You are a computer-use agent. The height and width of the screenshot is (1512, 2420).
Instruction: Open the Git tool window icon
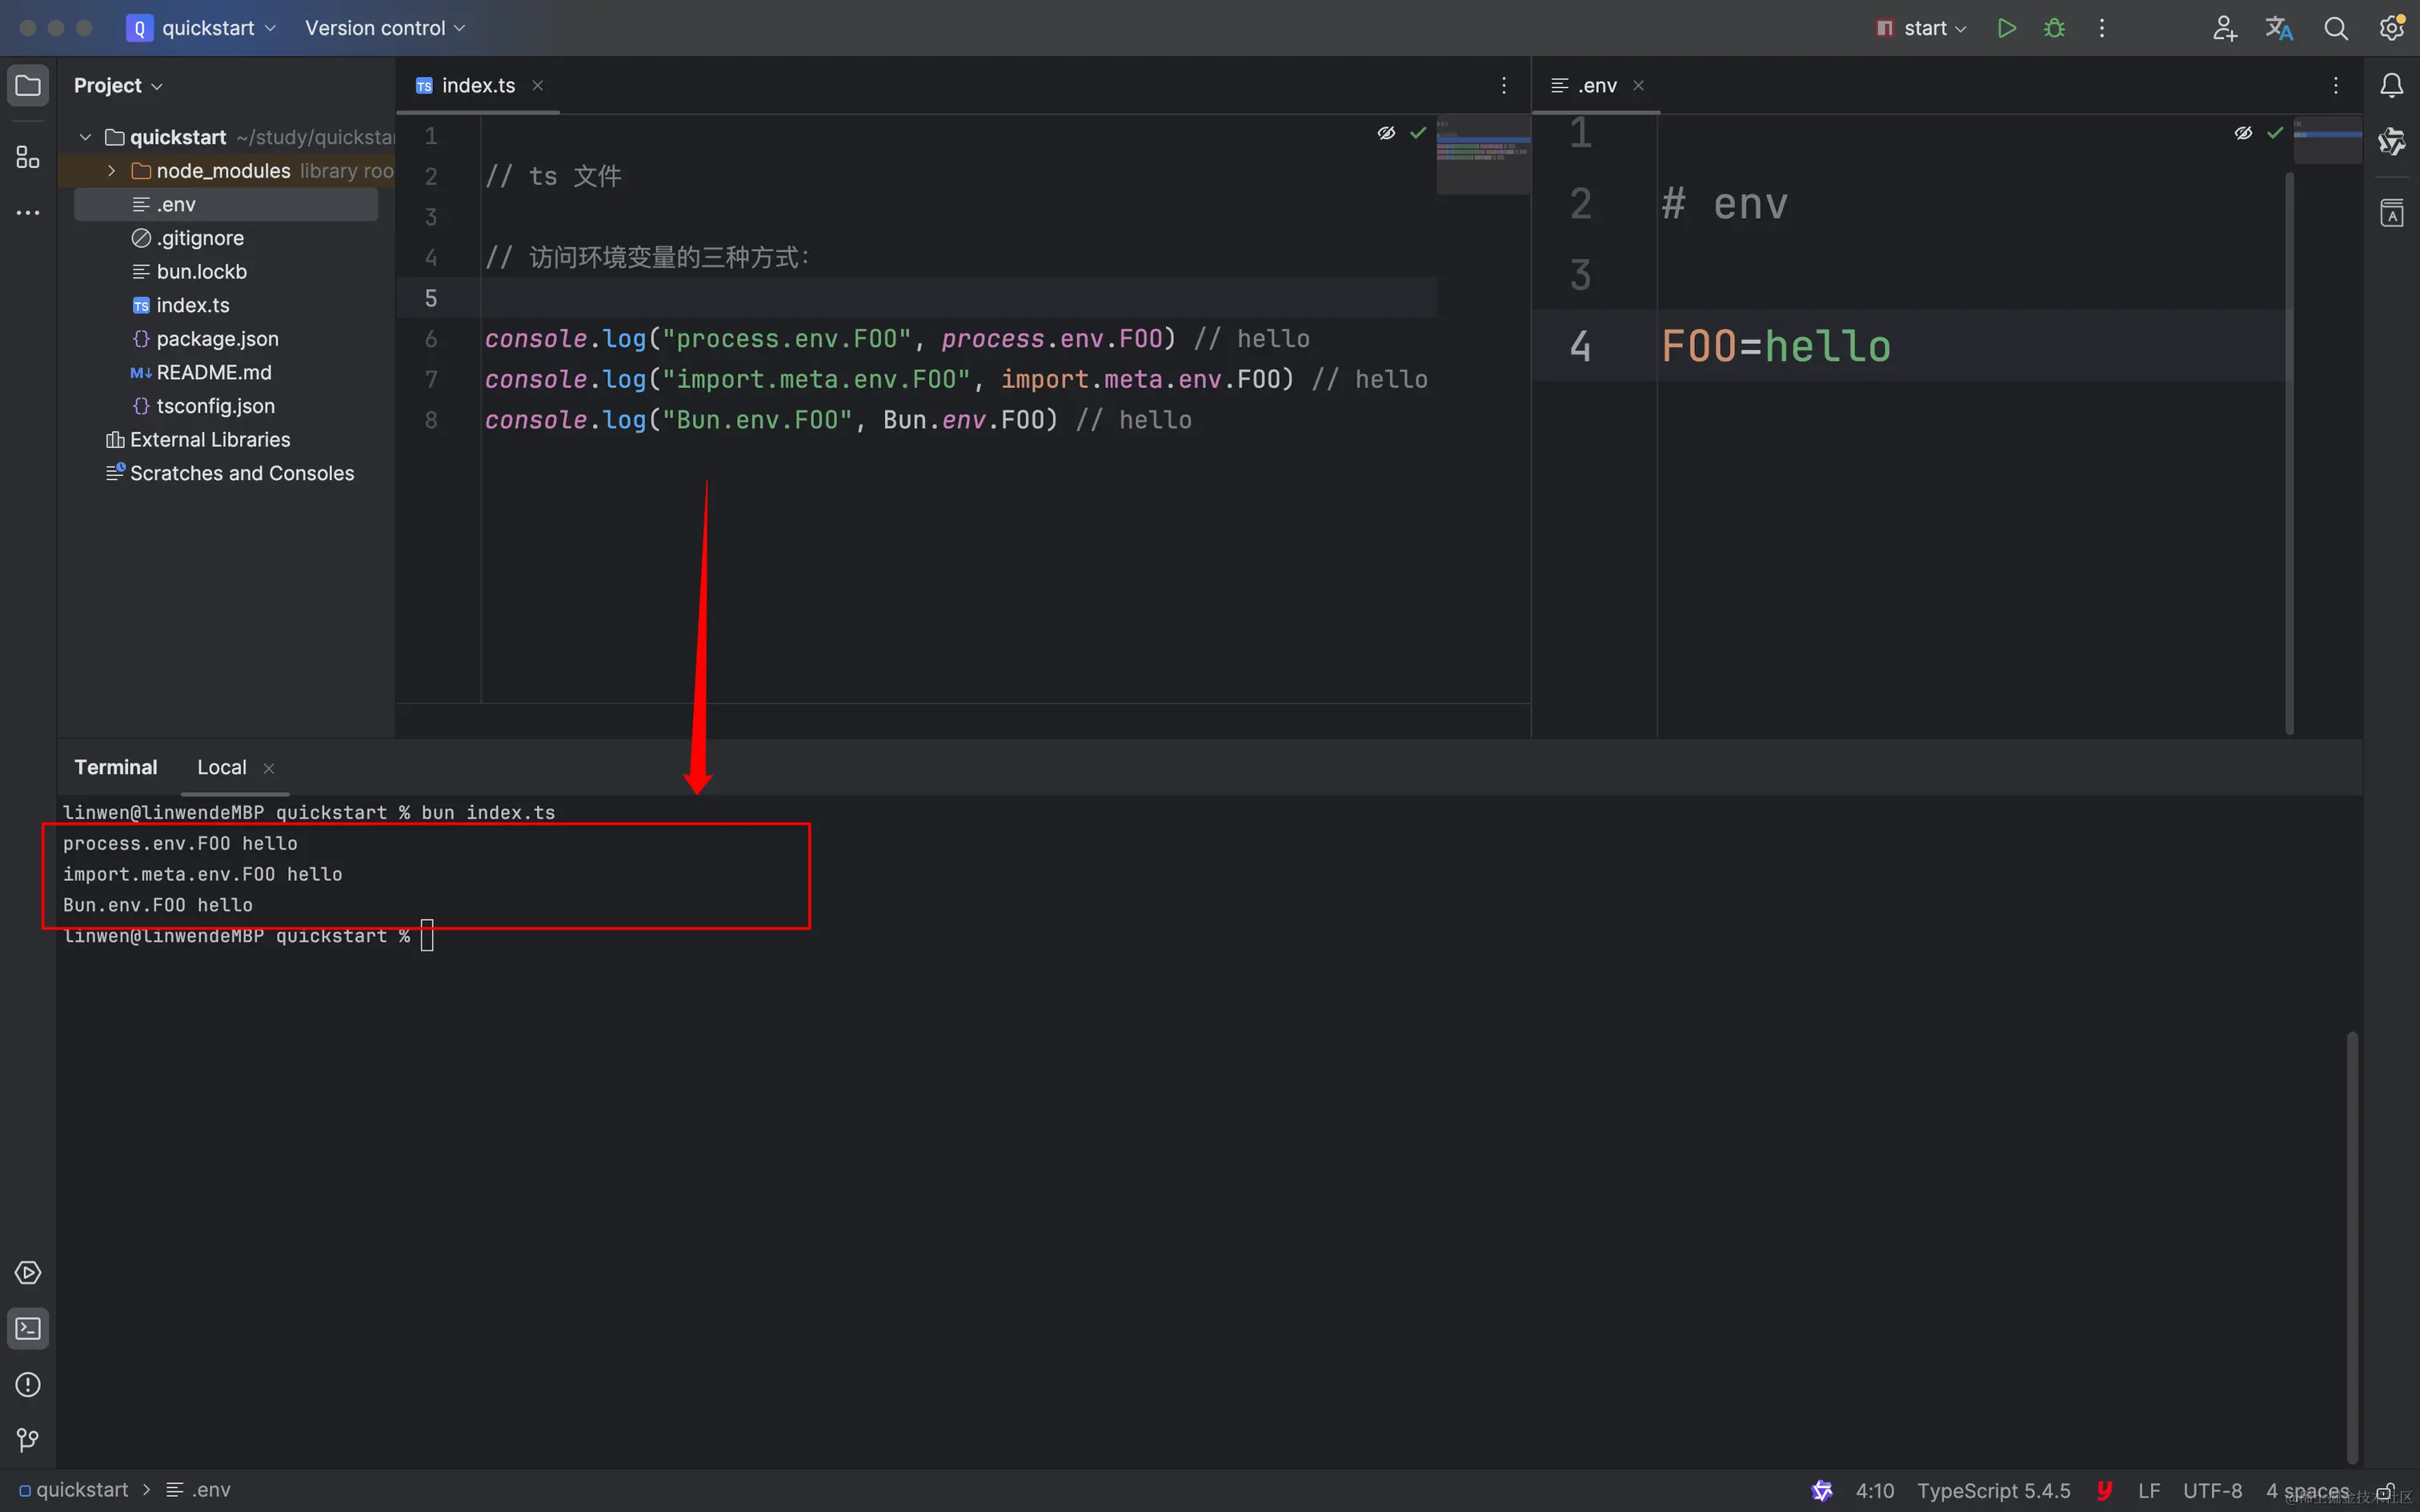(28, 1440)
